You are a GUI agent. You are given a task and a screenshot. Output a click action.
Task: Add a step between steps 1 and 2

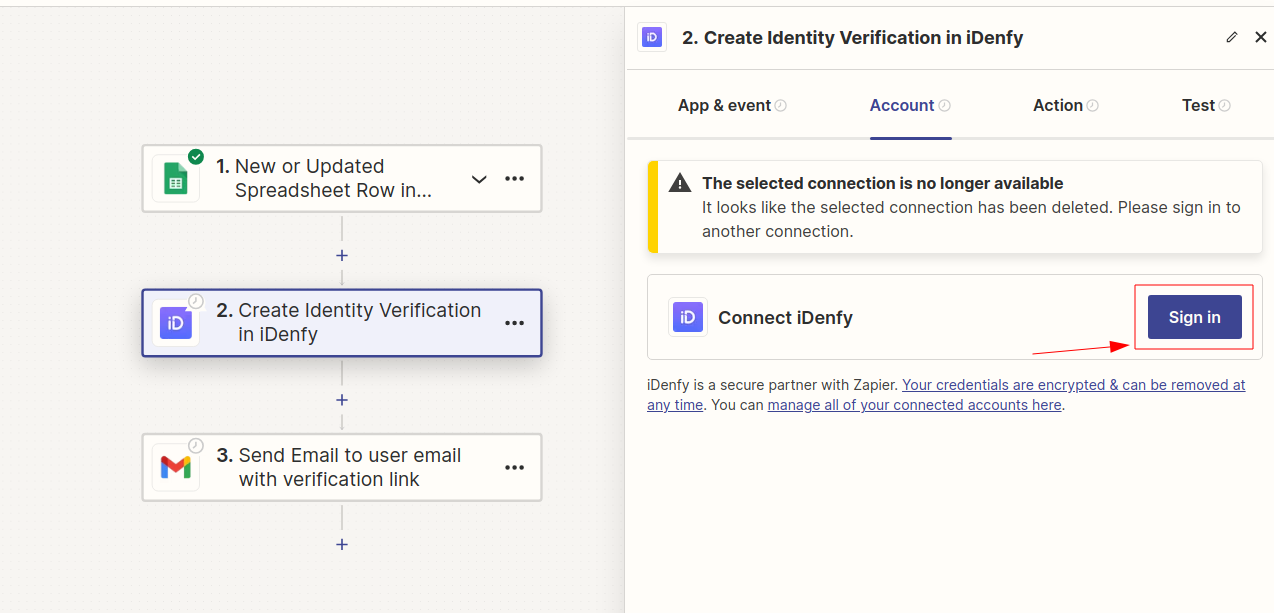[341, 255]
